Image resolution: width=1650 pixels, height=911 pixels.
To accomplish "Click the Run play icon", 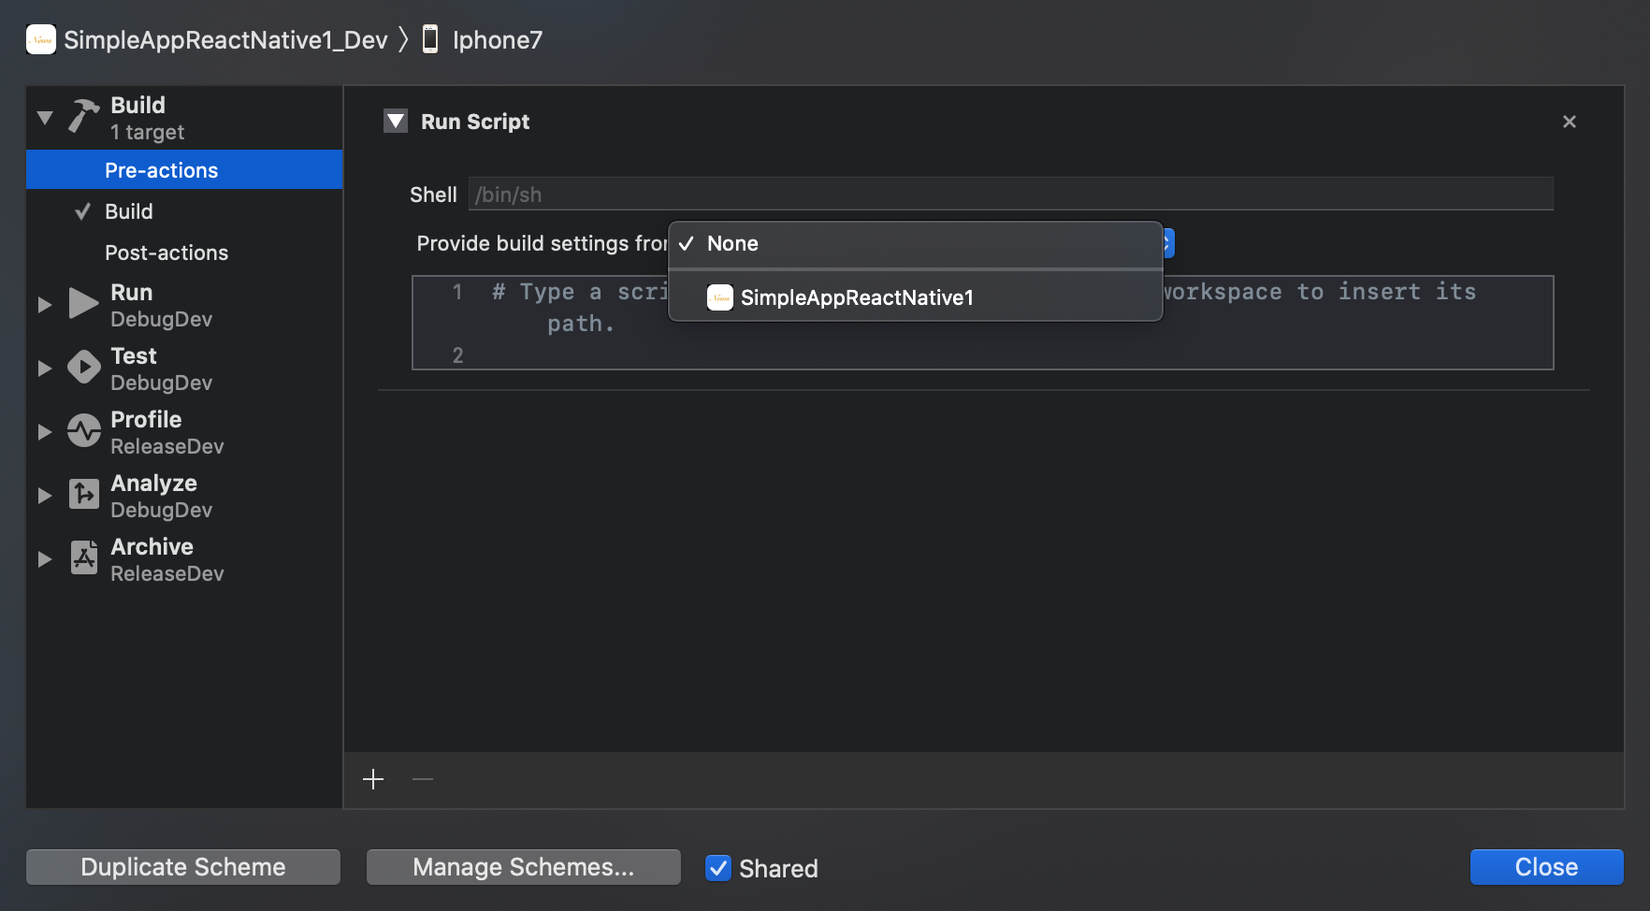I will click(84, 304).
